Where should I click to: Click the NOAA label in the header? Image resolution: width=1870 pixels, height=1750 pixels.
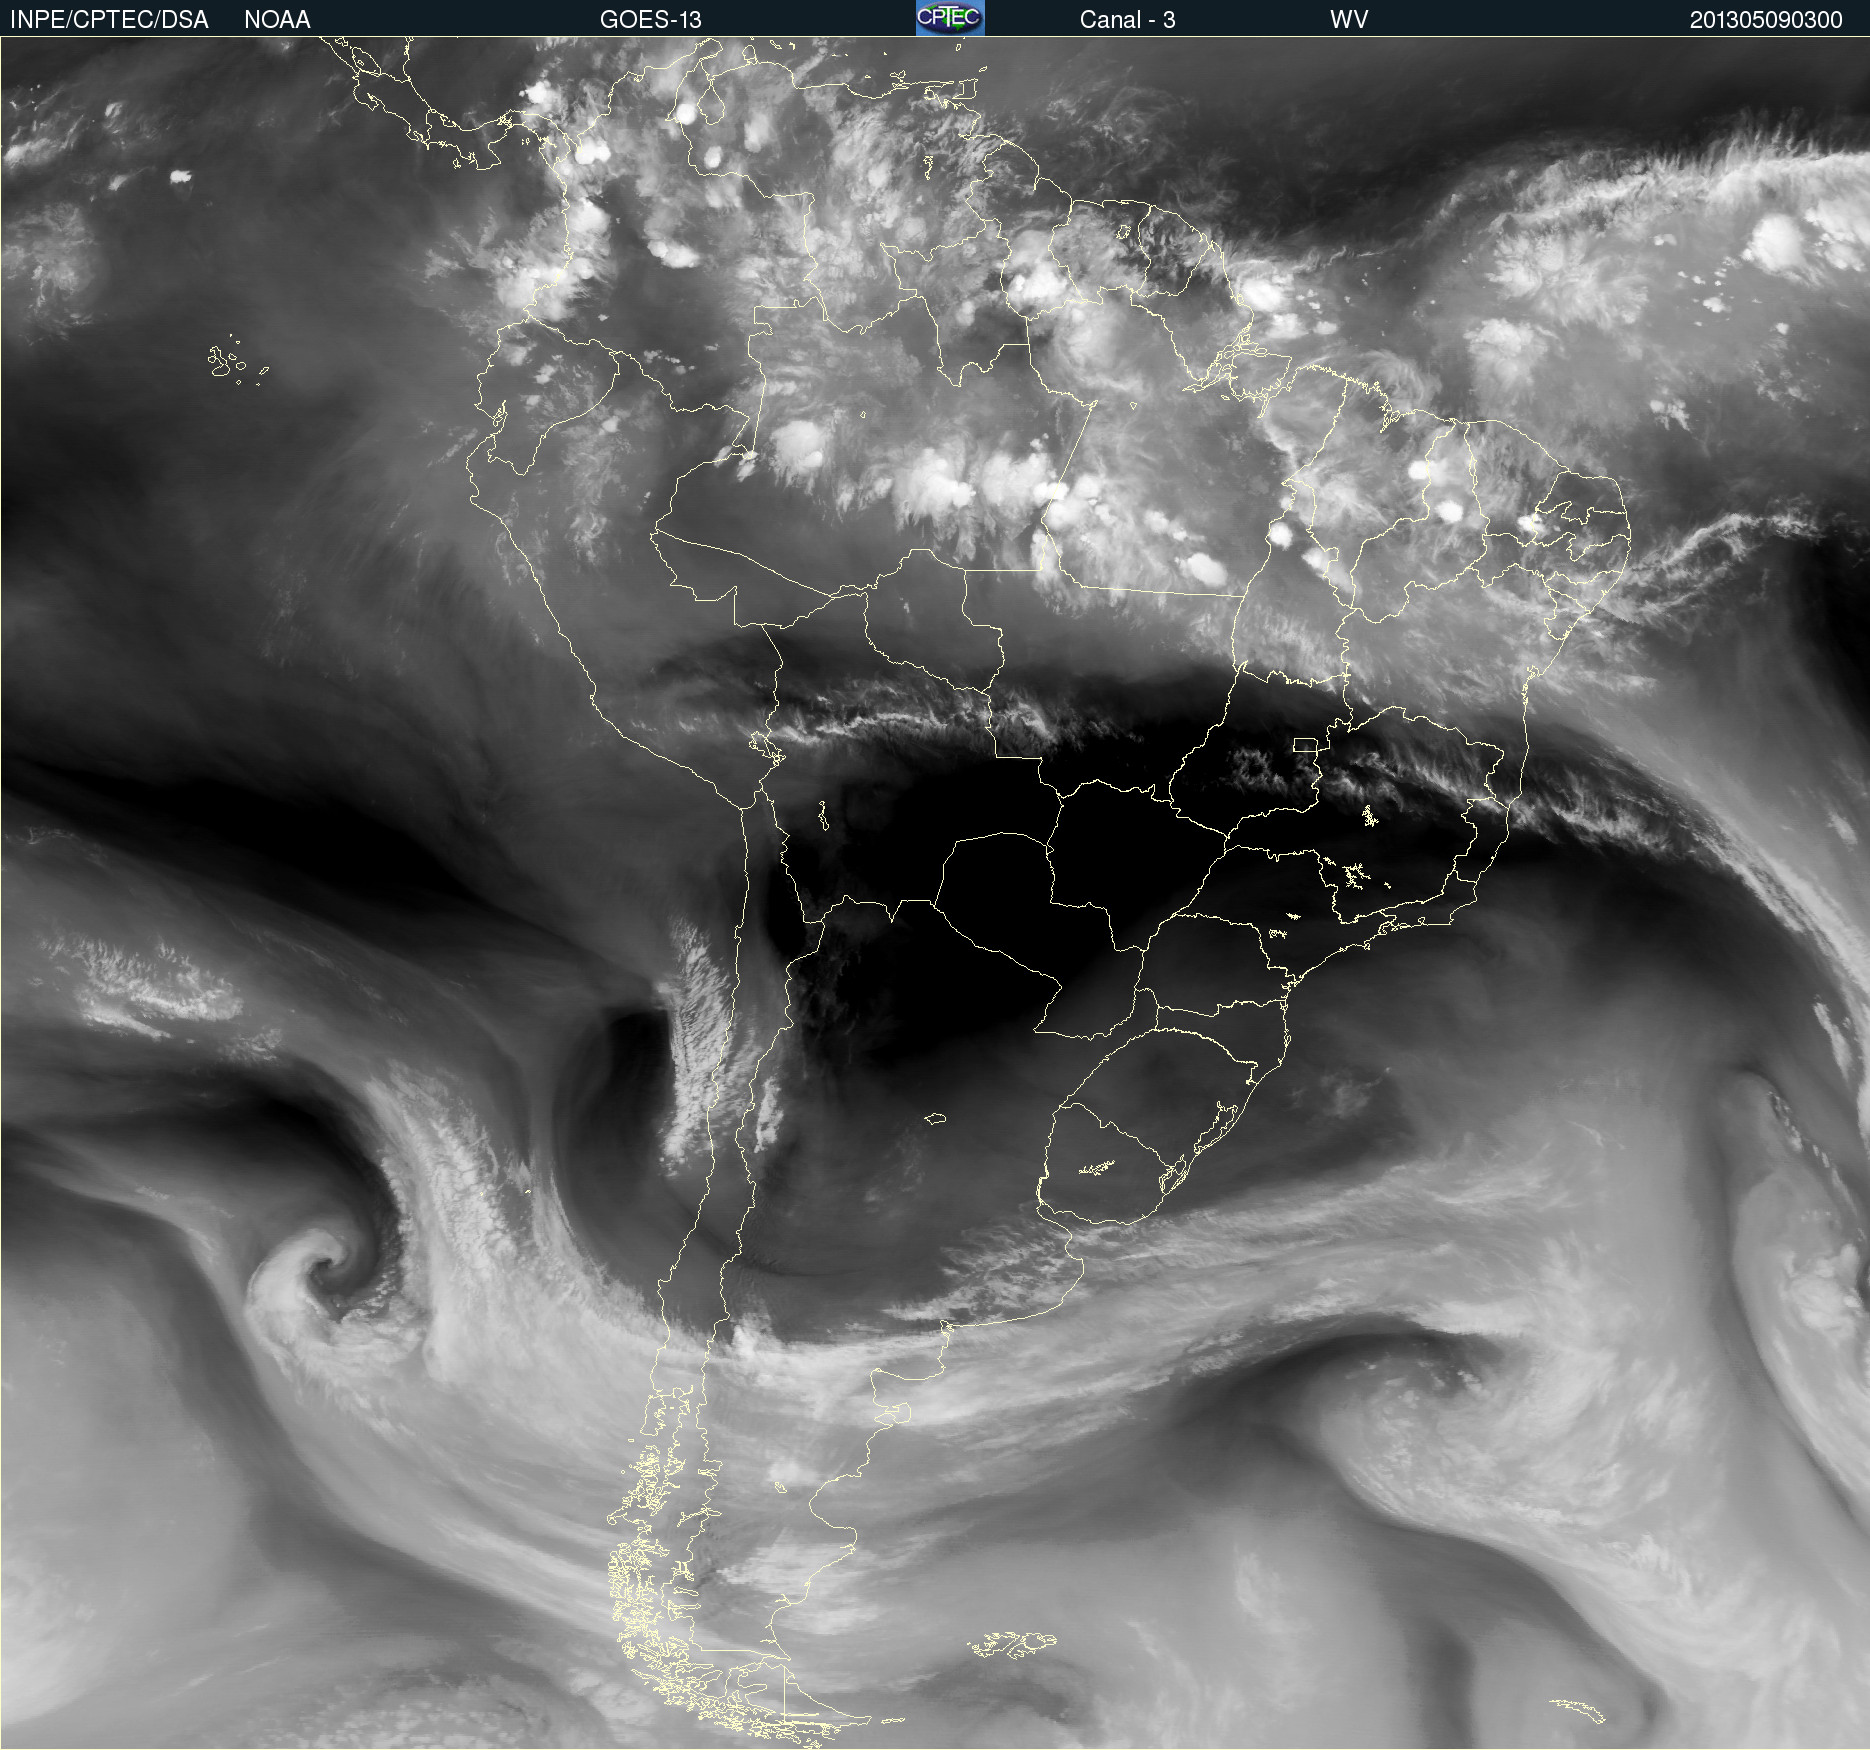[277, 20]
